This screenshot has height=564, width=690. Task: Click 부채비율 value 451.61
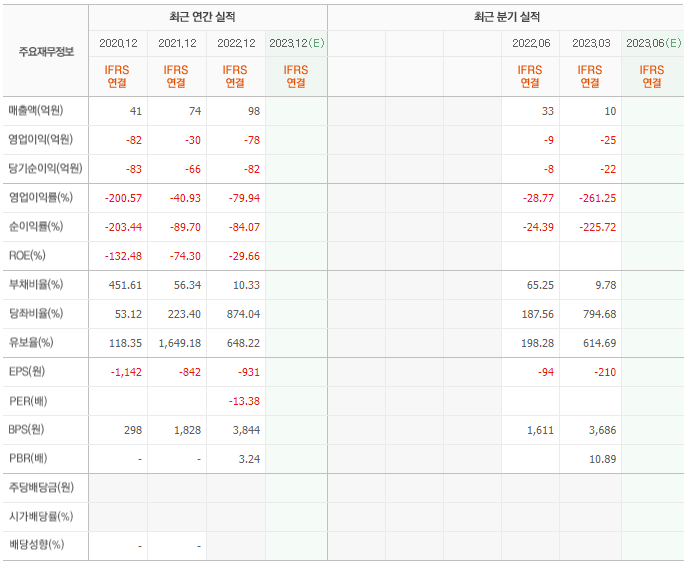(125, 285)
